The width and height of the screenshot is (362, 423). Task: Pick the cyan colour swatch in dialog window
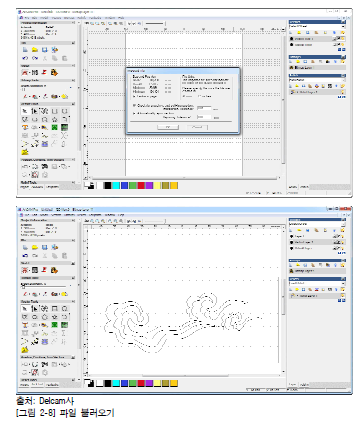tap(116, 185)
